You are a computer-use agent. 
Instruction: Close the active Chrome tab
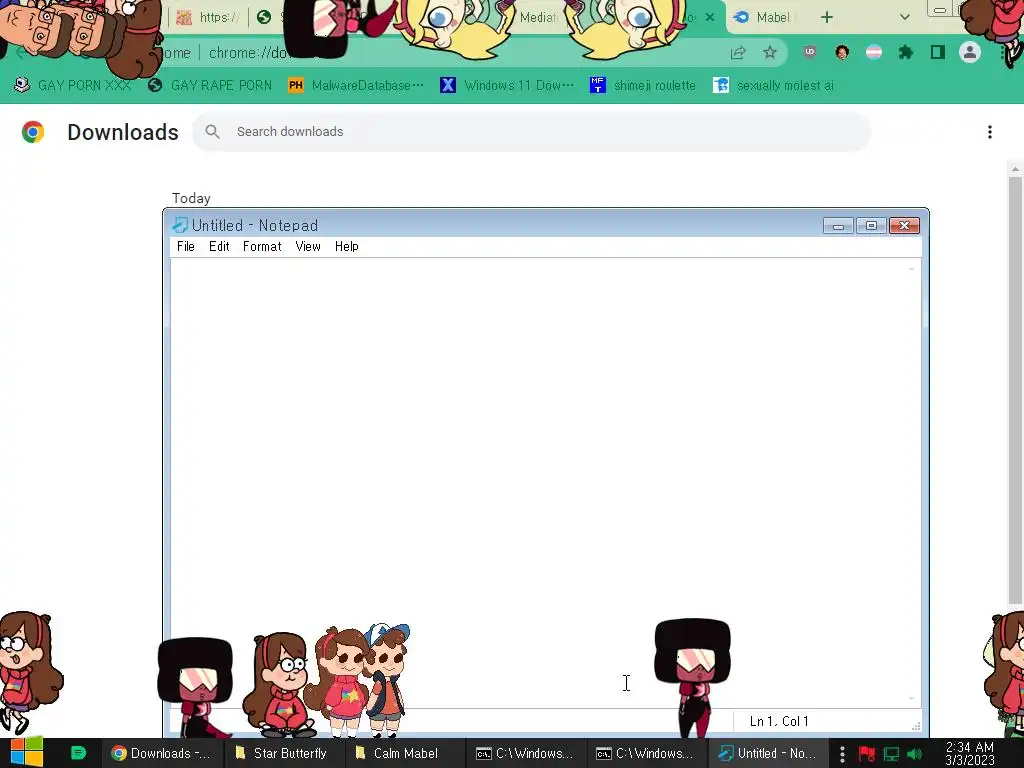tap(710, 18)
